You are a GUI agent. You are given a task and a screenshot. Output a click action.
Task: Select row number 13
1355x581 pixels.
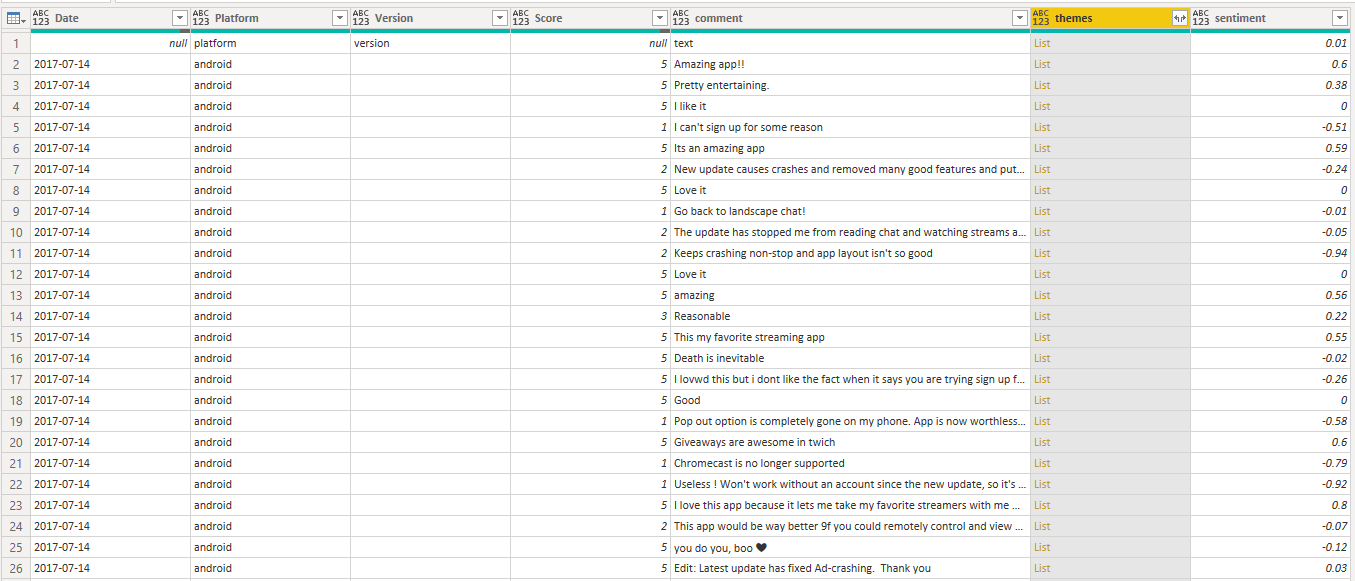pyautogui.click(x=15, y=295)
